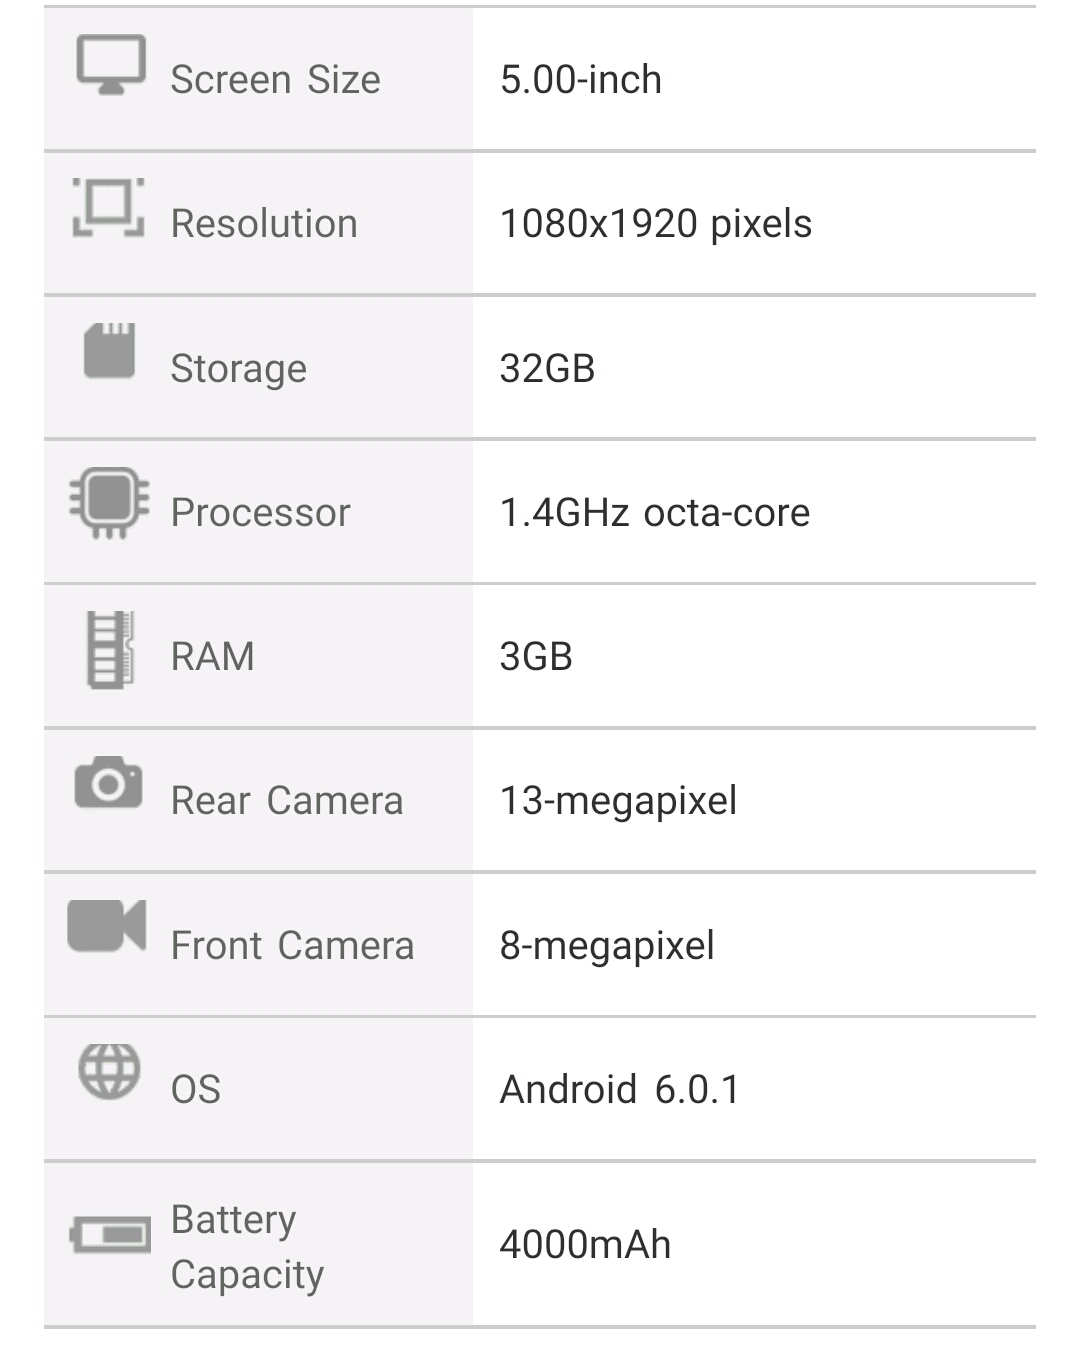Tap the 13-megapixel rear camera value

point(618,801)
